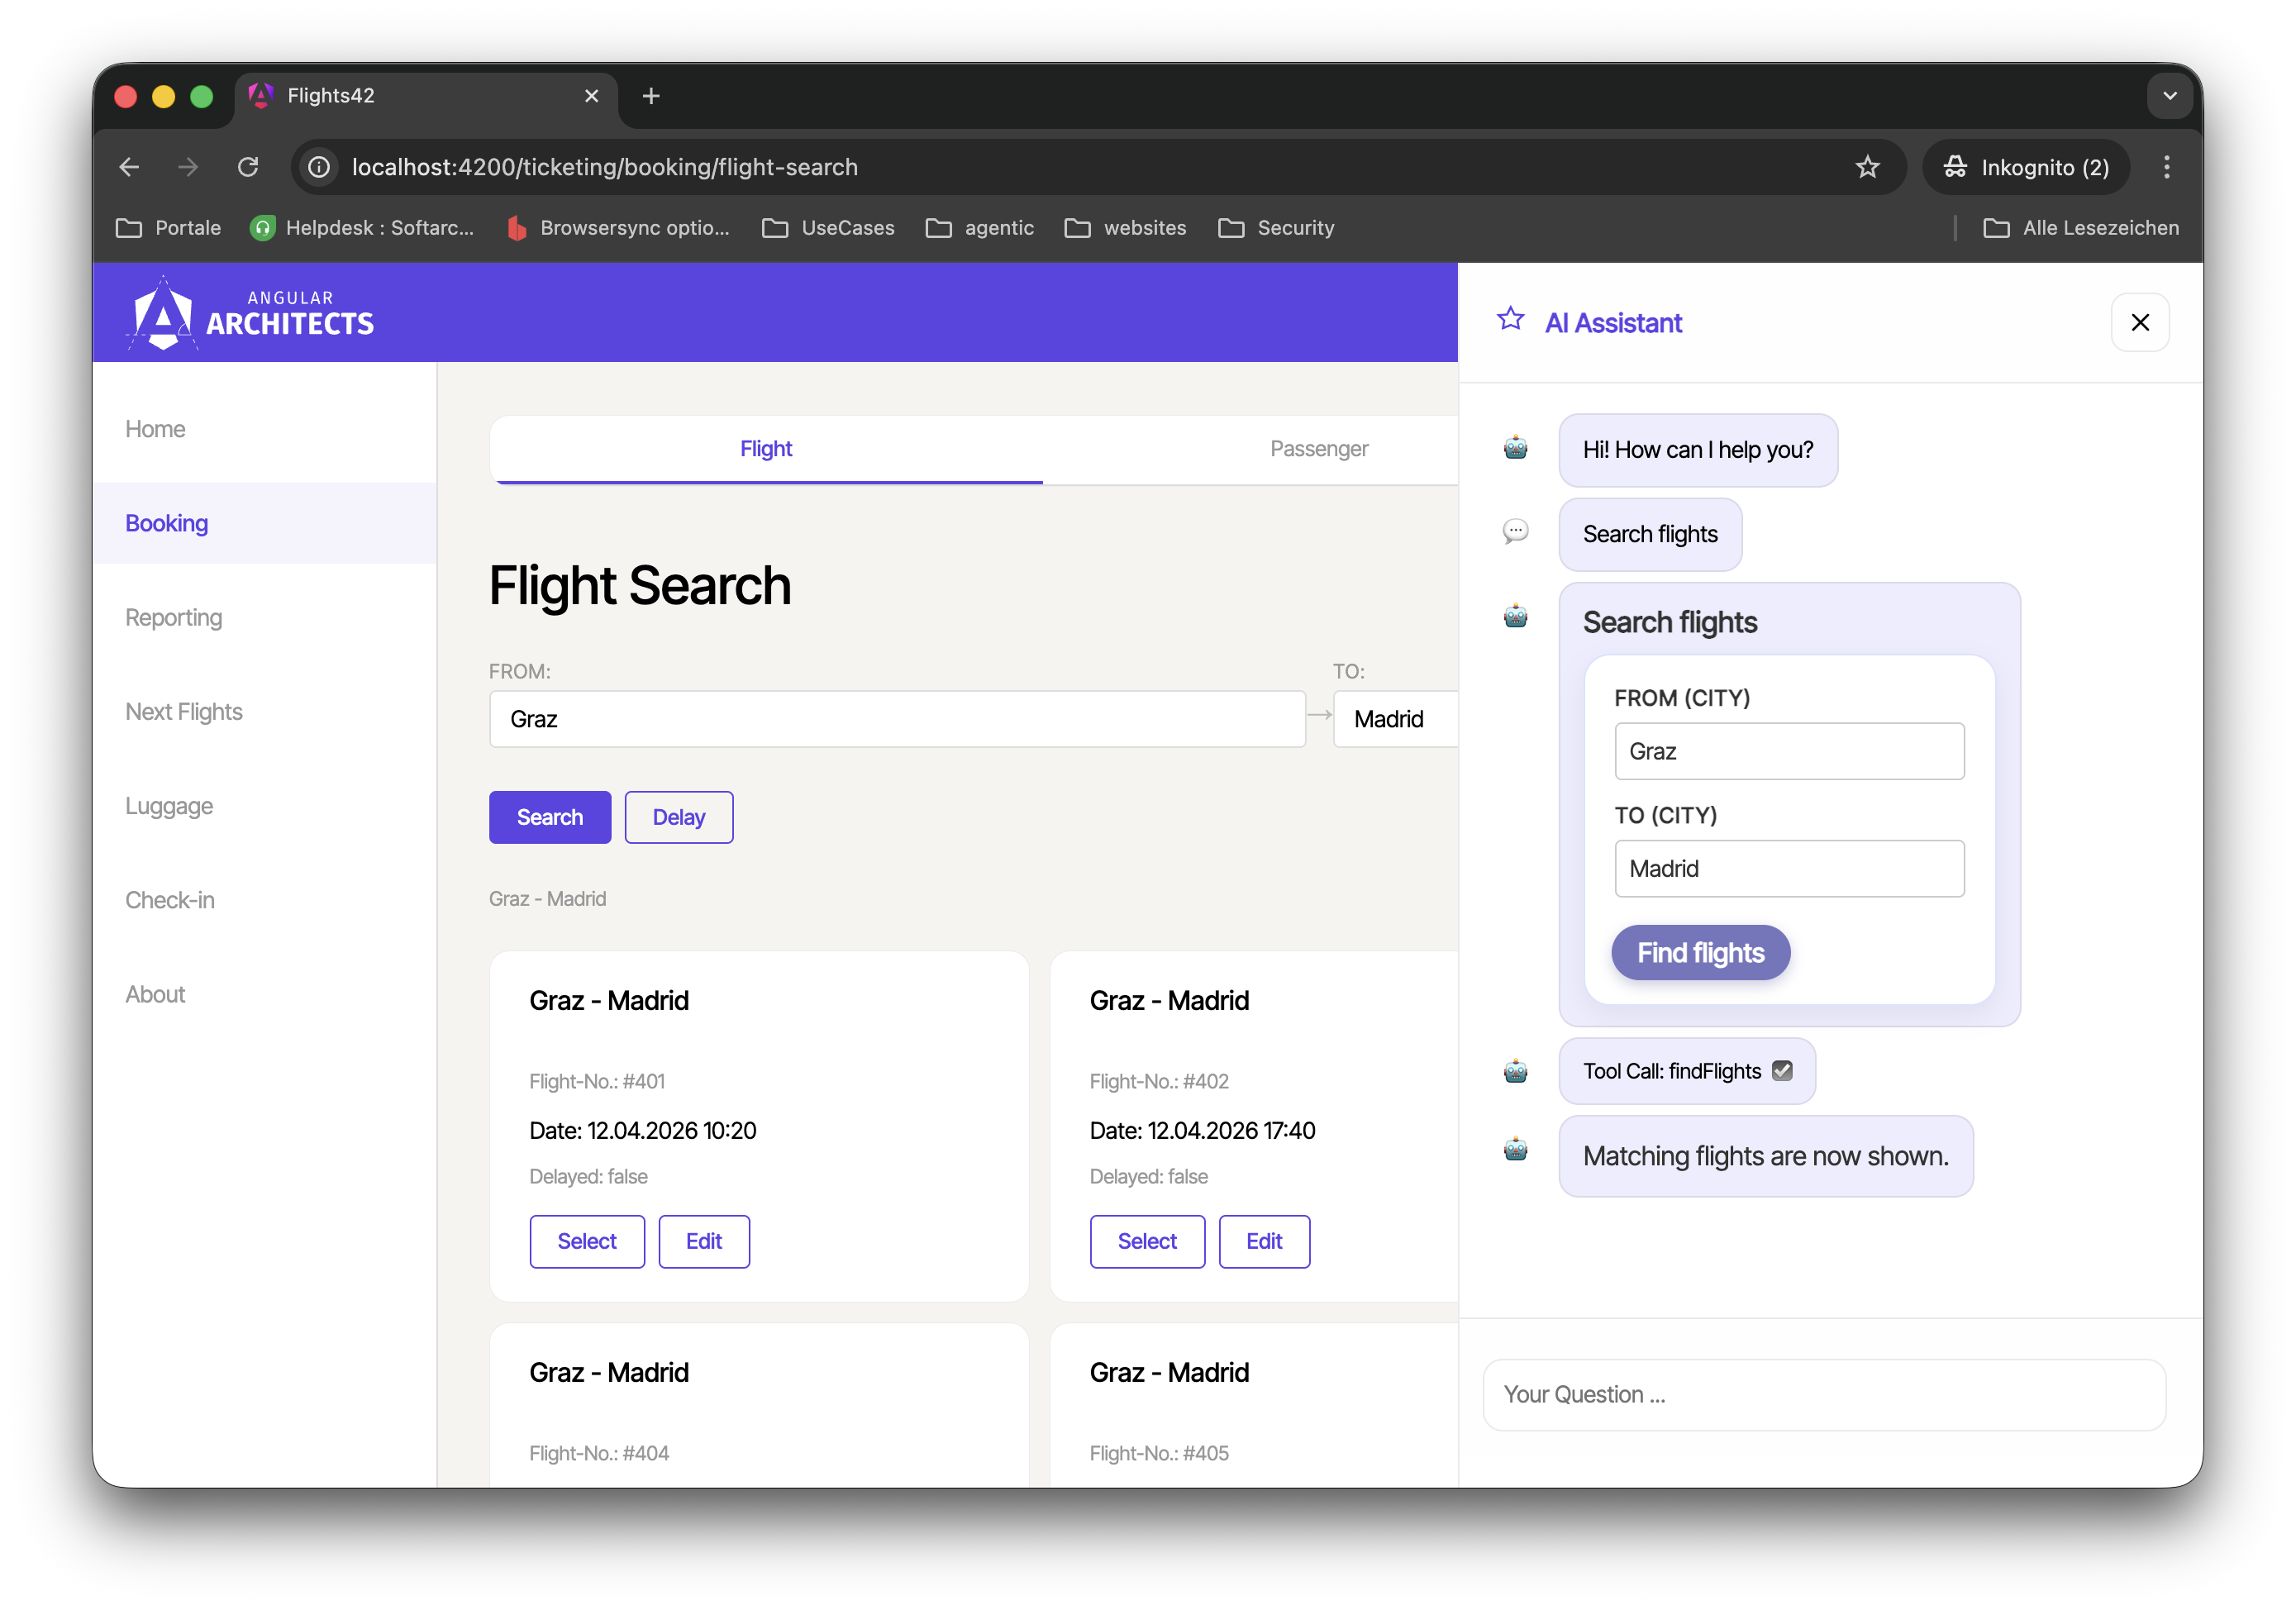Click robot avatar beside Tool Call message
The width and height of the screenshot is (2296, 1610).
click(x=1515, y=1072)
